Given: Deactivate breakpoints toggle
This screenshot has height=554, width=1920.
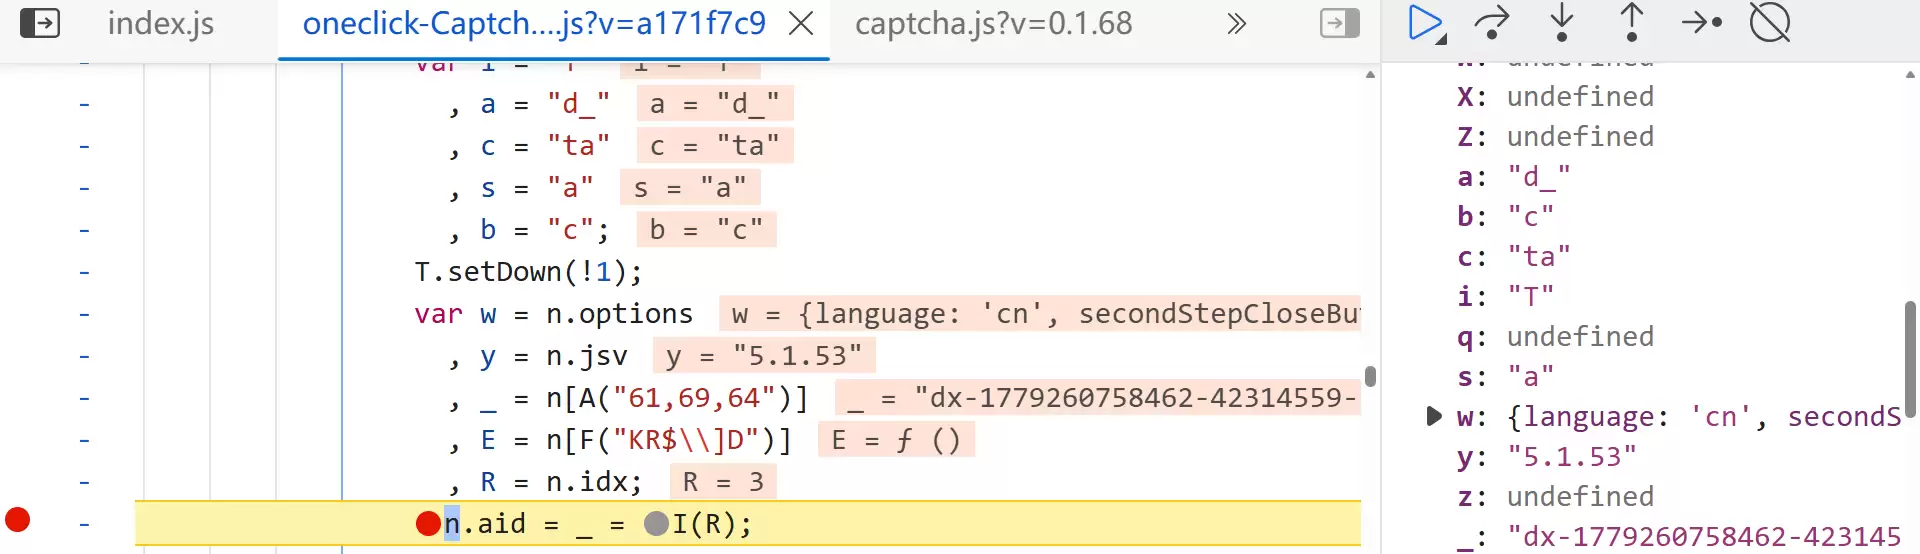Looking at the screenshot, I should point(1770,23).
